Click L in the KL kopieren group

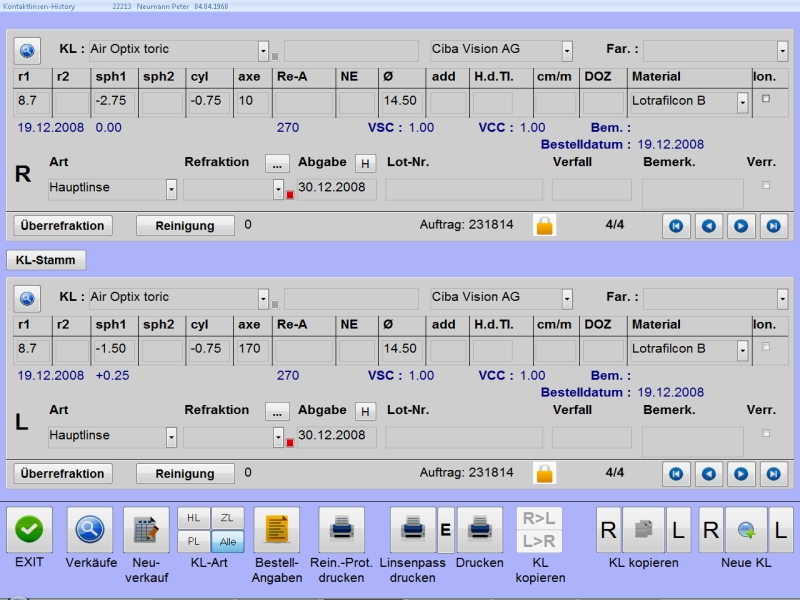click(x=678, y=530)
